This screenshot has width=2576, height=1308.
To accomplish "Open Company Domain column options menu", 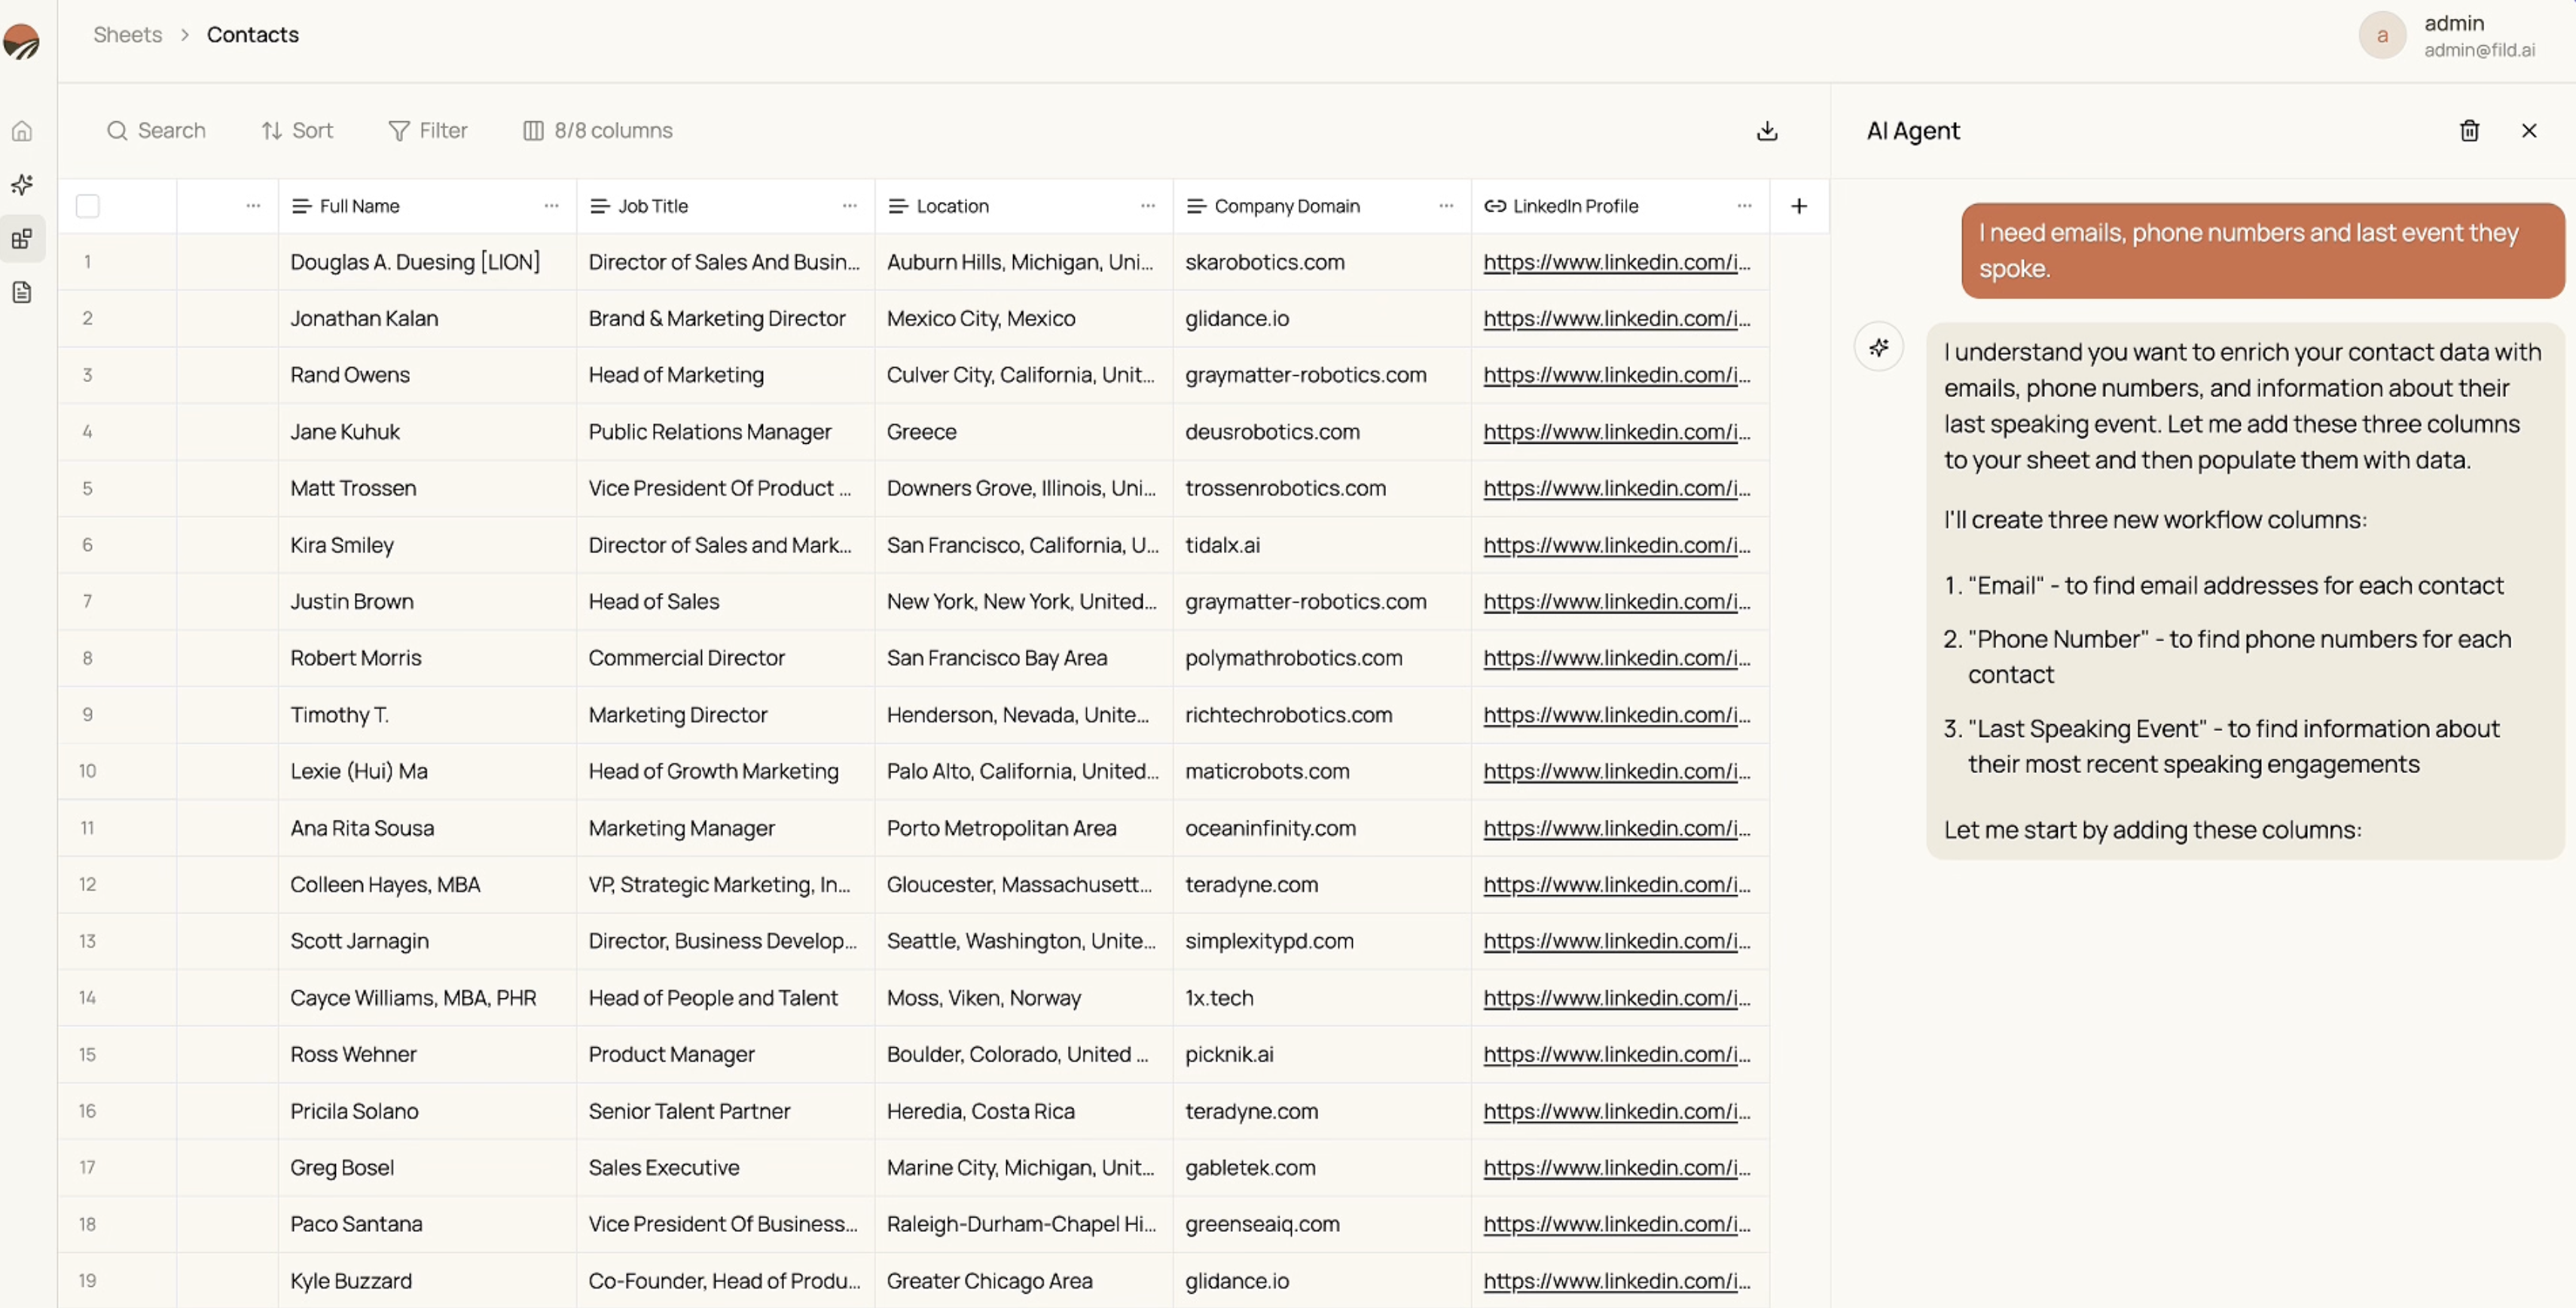I will click(x=1446, y=206).
